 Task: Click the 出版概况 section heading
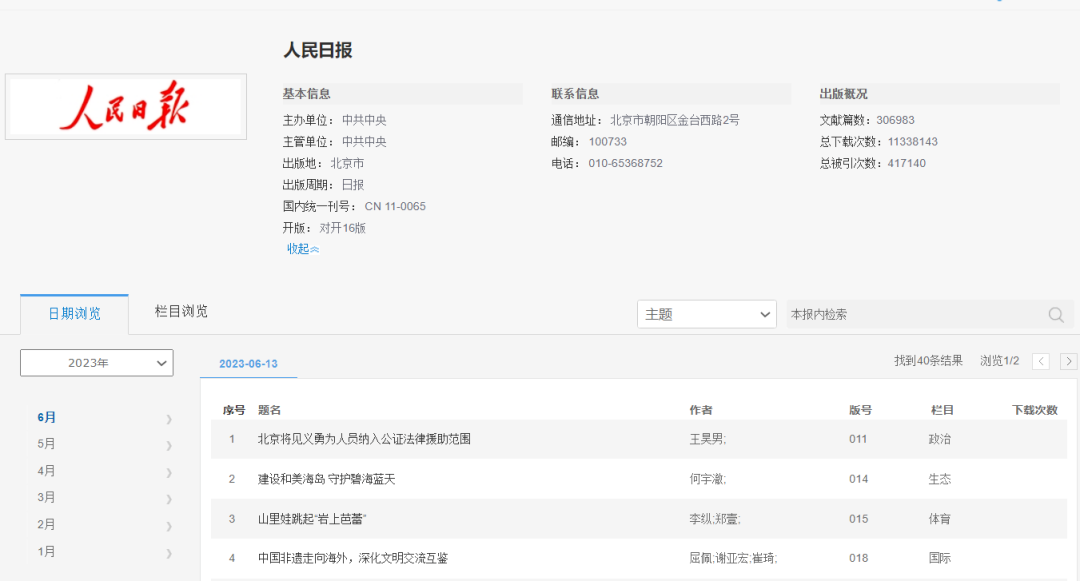[x=844, y=94]
